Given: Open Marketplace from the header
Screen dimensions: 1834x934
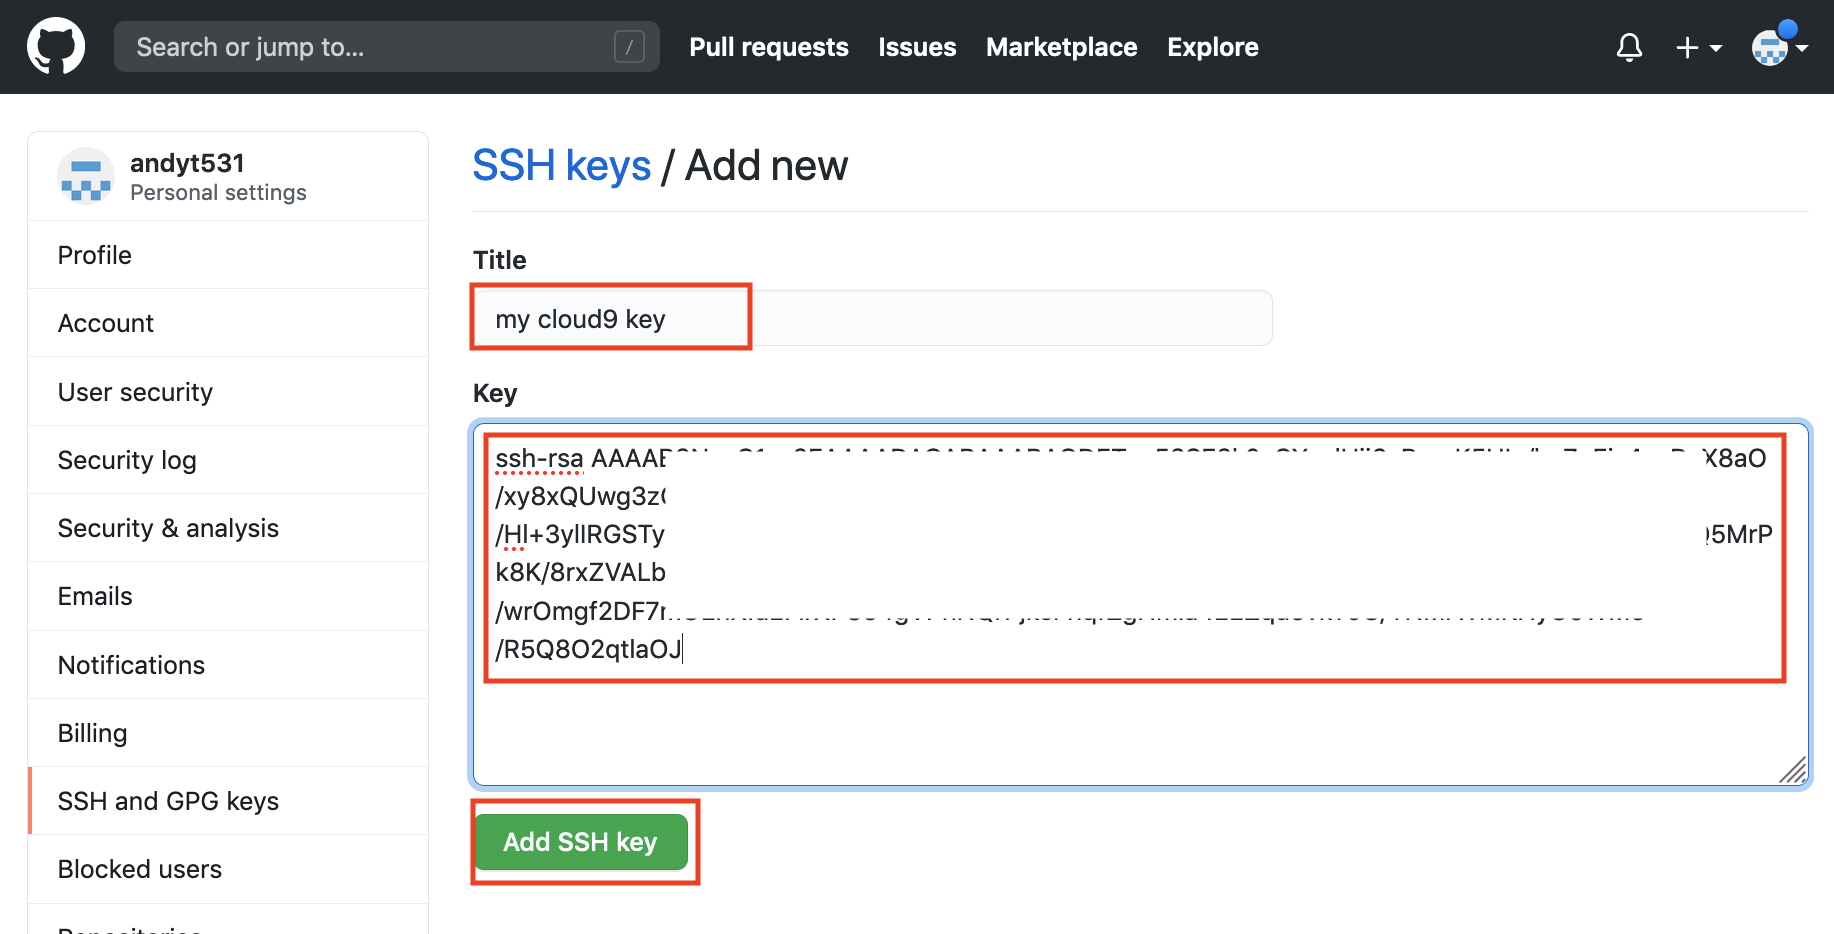Looking at the screenshot, I should [1061, 47].
